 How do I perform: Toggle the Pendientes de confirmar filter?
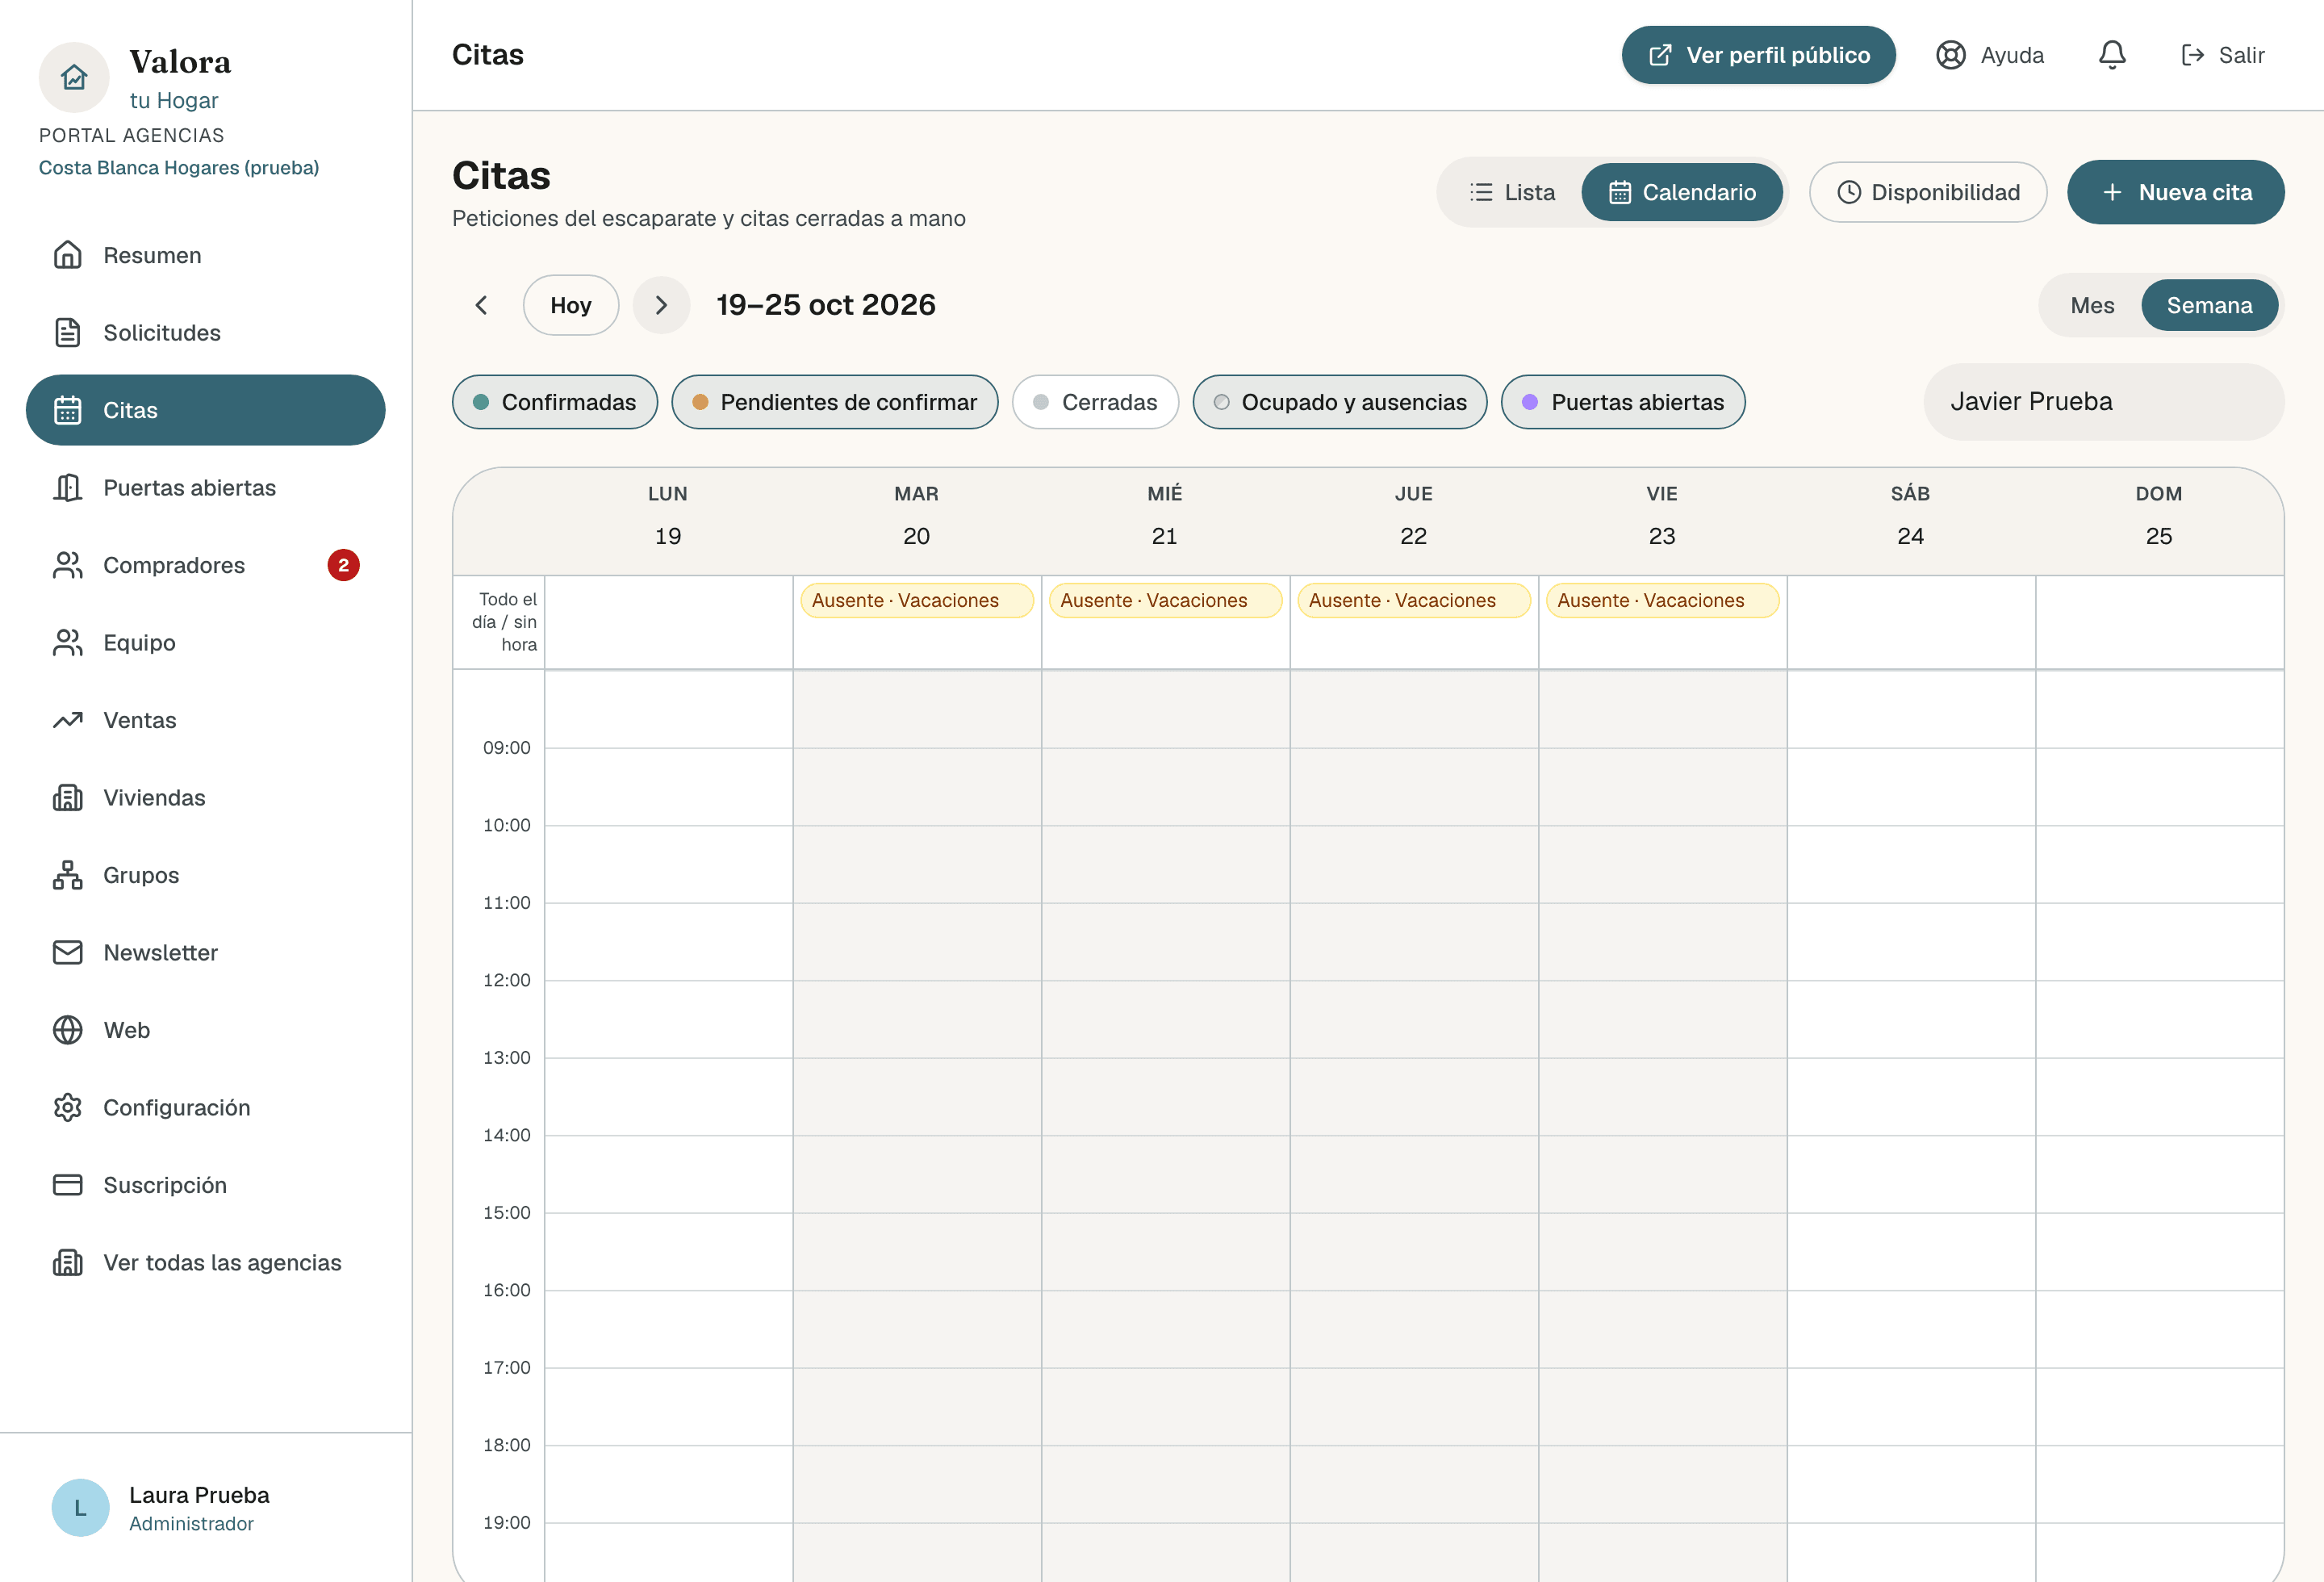pos(835,402)
